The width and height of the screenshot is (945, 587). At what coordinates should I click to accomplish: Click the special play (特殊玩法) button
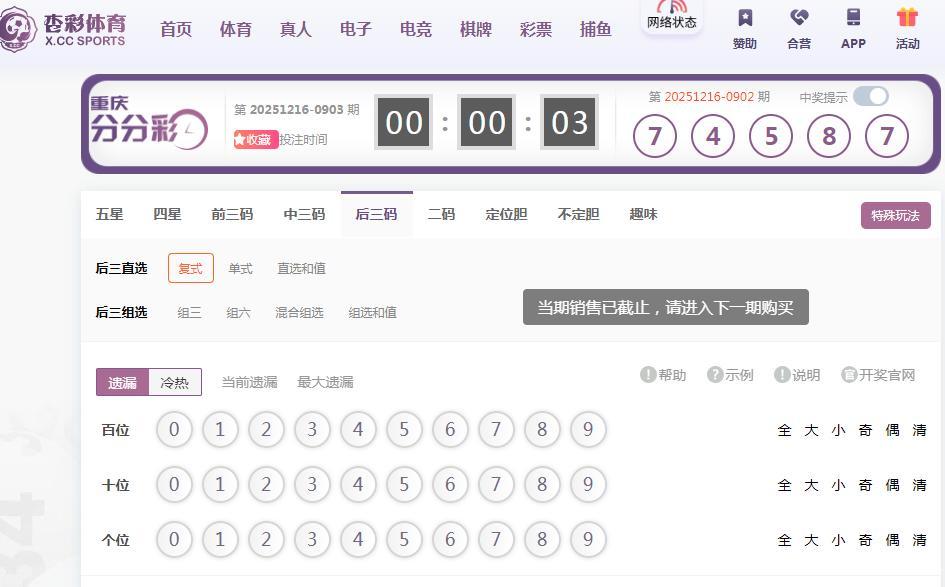tap(895, 215)
